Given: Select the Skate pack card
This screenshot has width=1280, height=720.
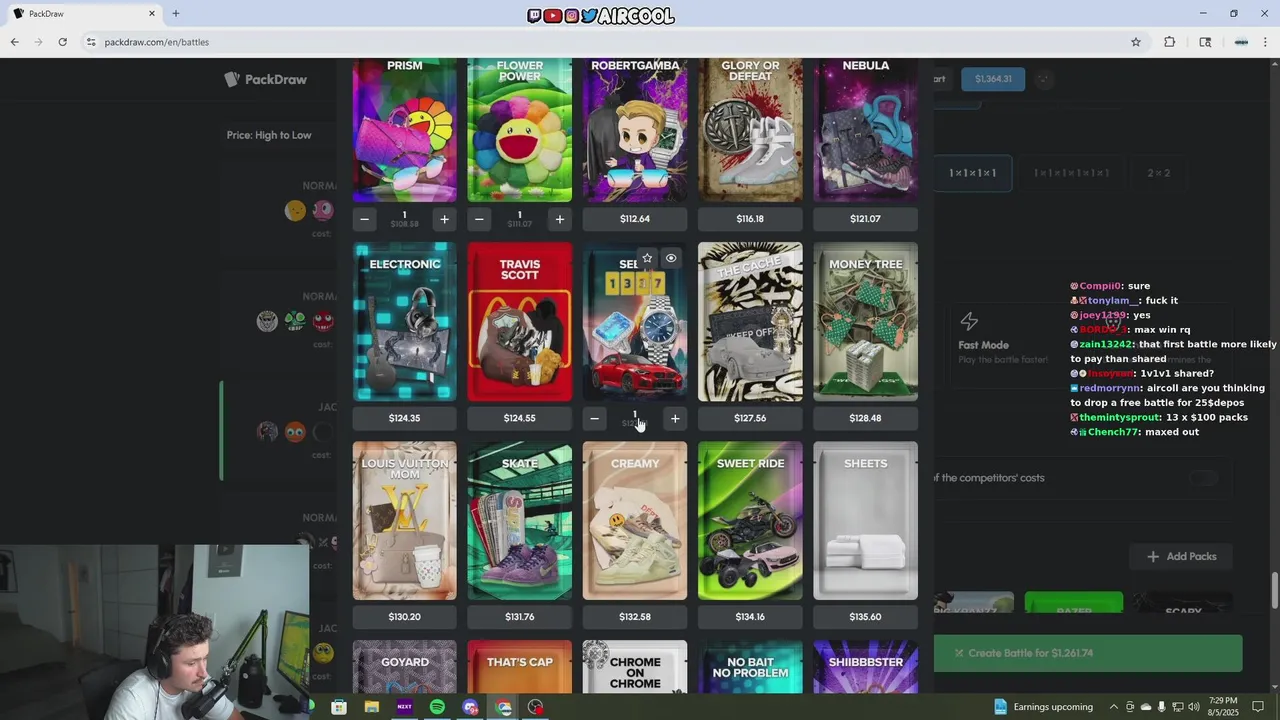Looking at the screenshot, I should (x=520, y=521).
